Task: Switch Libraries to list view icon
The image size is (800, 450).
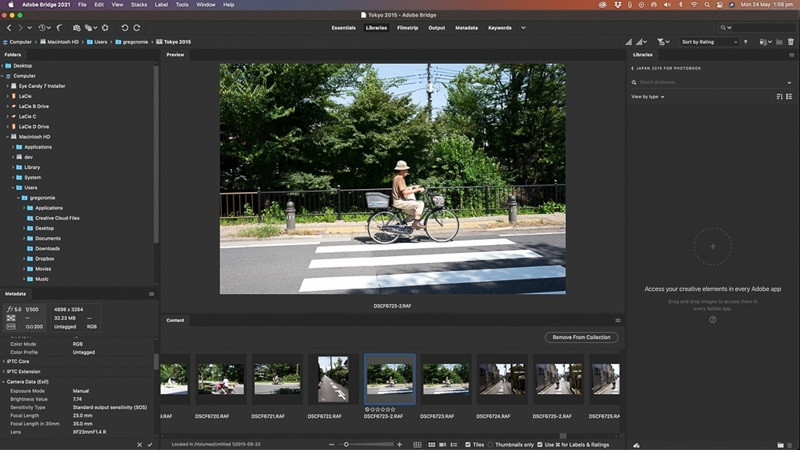Action: pos(789,96)
